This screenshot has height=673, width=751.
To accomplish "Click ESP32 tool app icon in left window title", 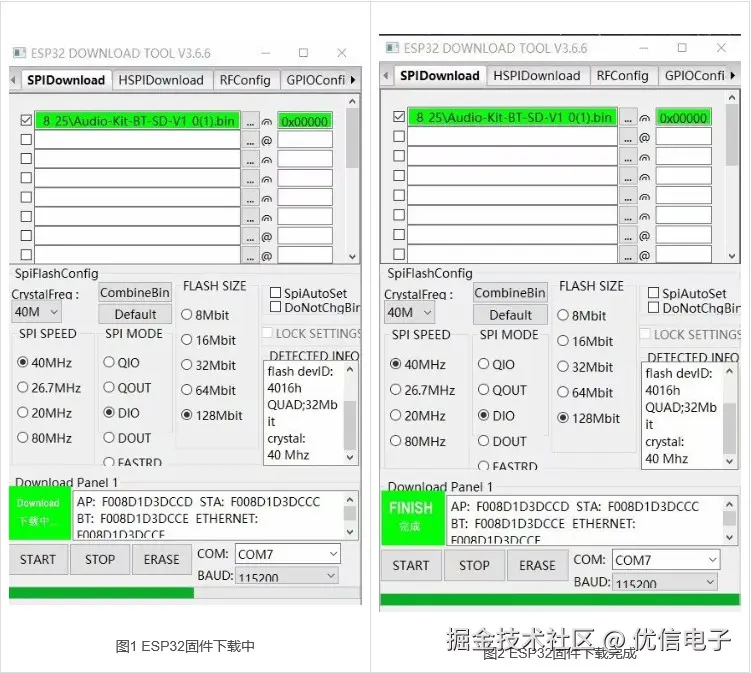I will (x=19, y=53).
